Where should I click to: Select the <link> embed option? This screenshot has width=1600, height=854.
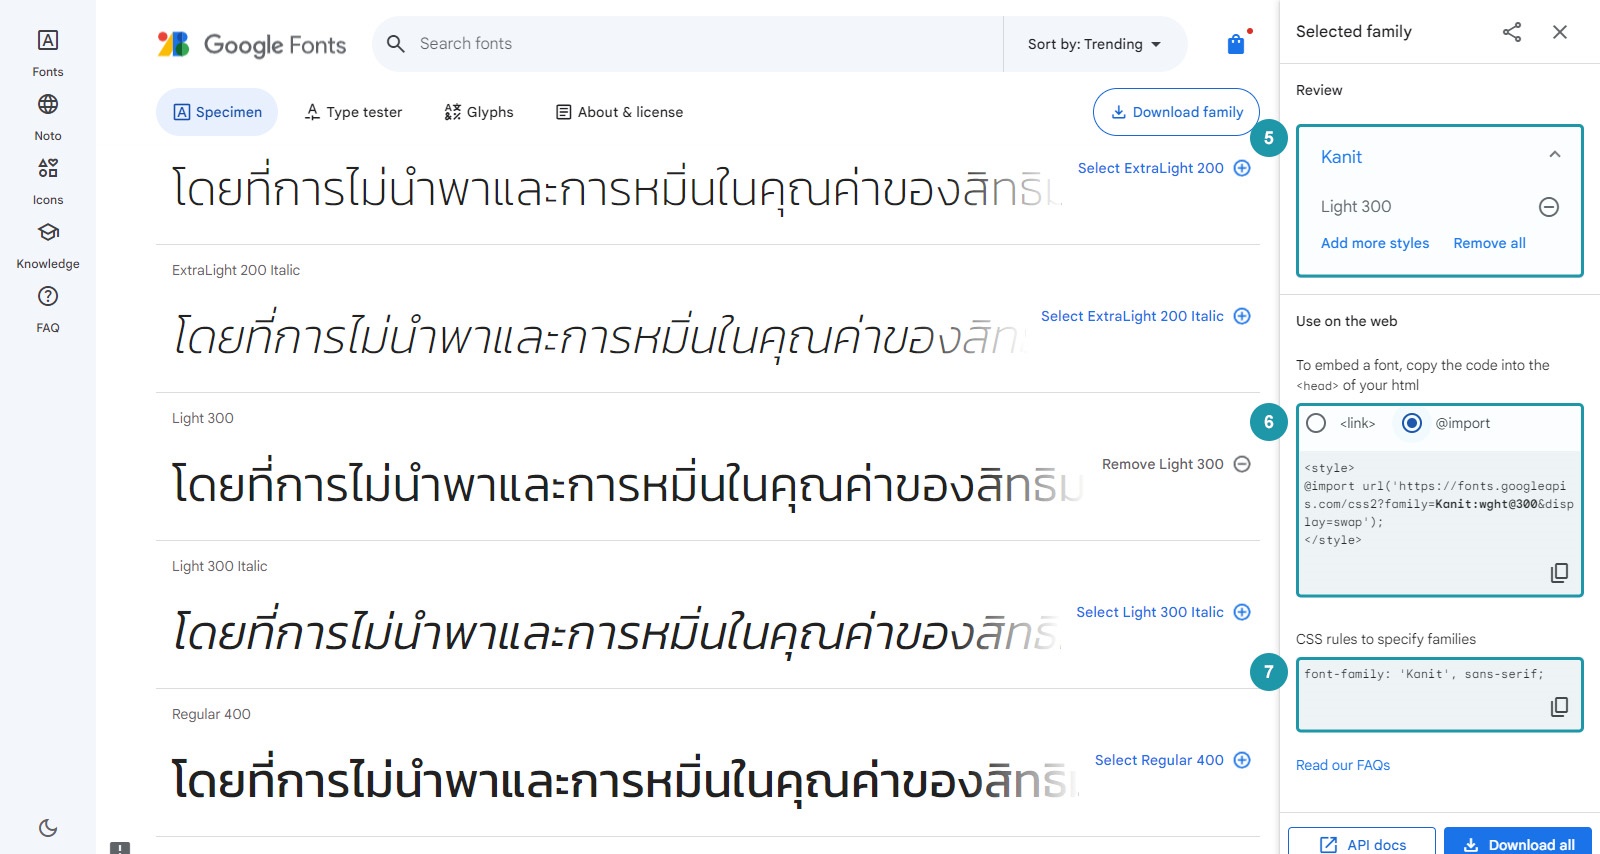coord(1316,423)
